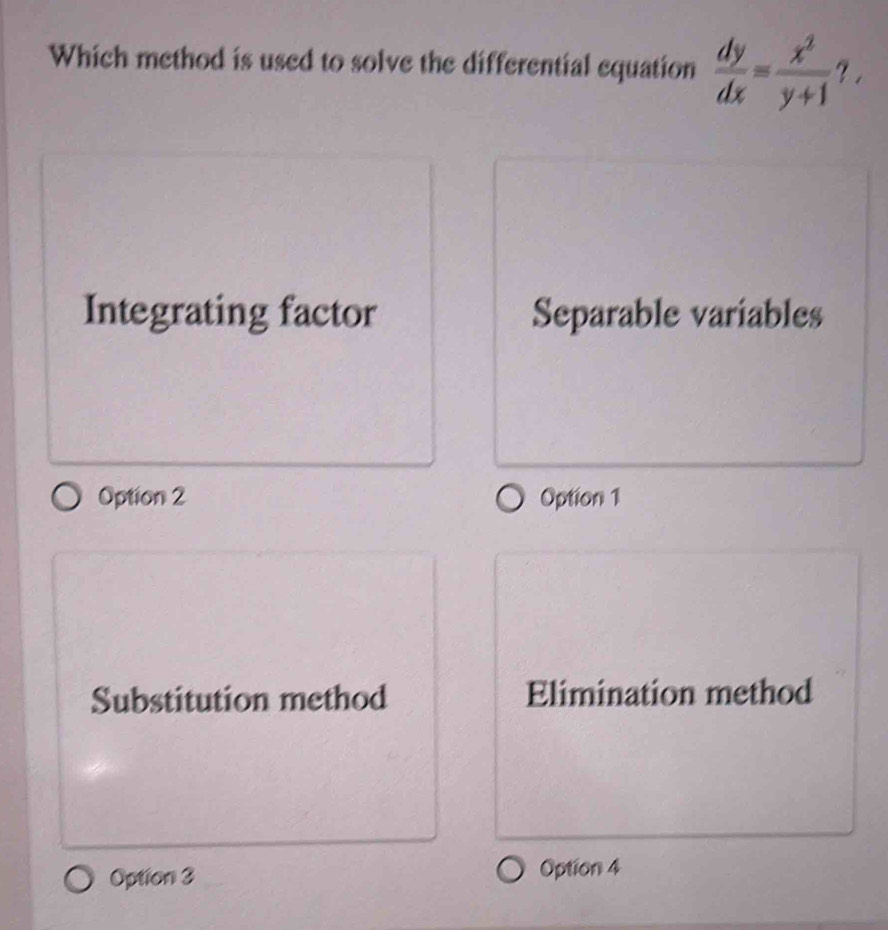Click the 'Option 1' label text

click(x=580, y=498)
